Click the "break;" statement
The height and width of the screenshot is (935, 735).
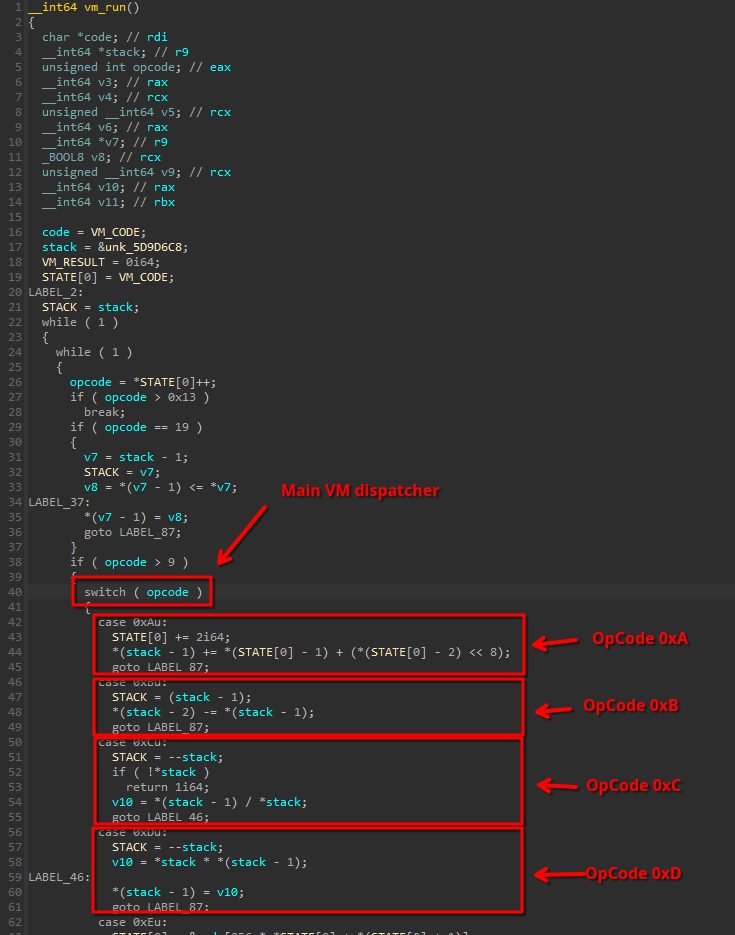coord(105,412)
